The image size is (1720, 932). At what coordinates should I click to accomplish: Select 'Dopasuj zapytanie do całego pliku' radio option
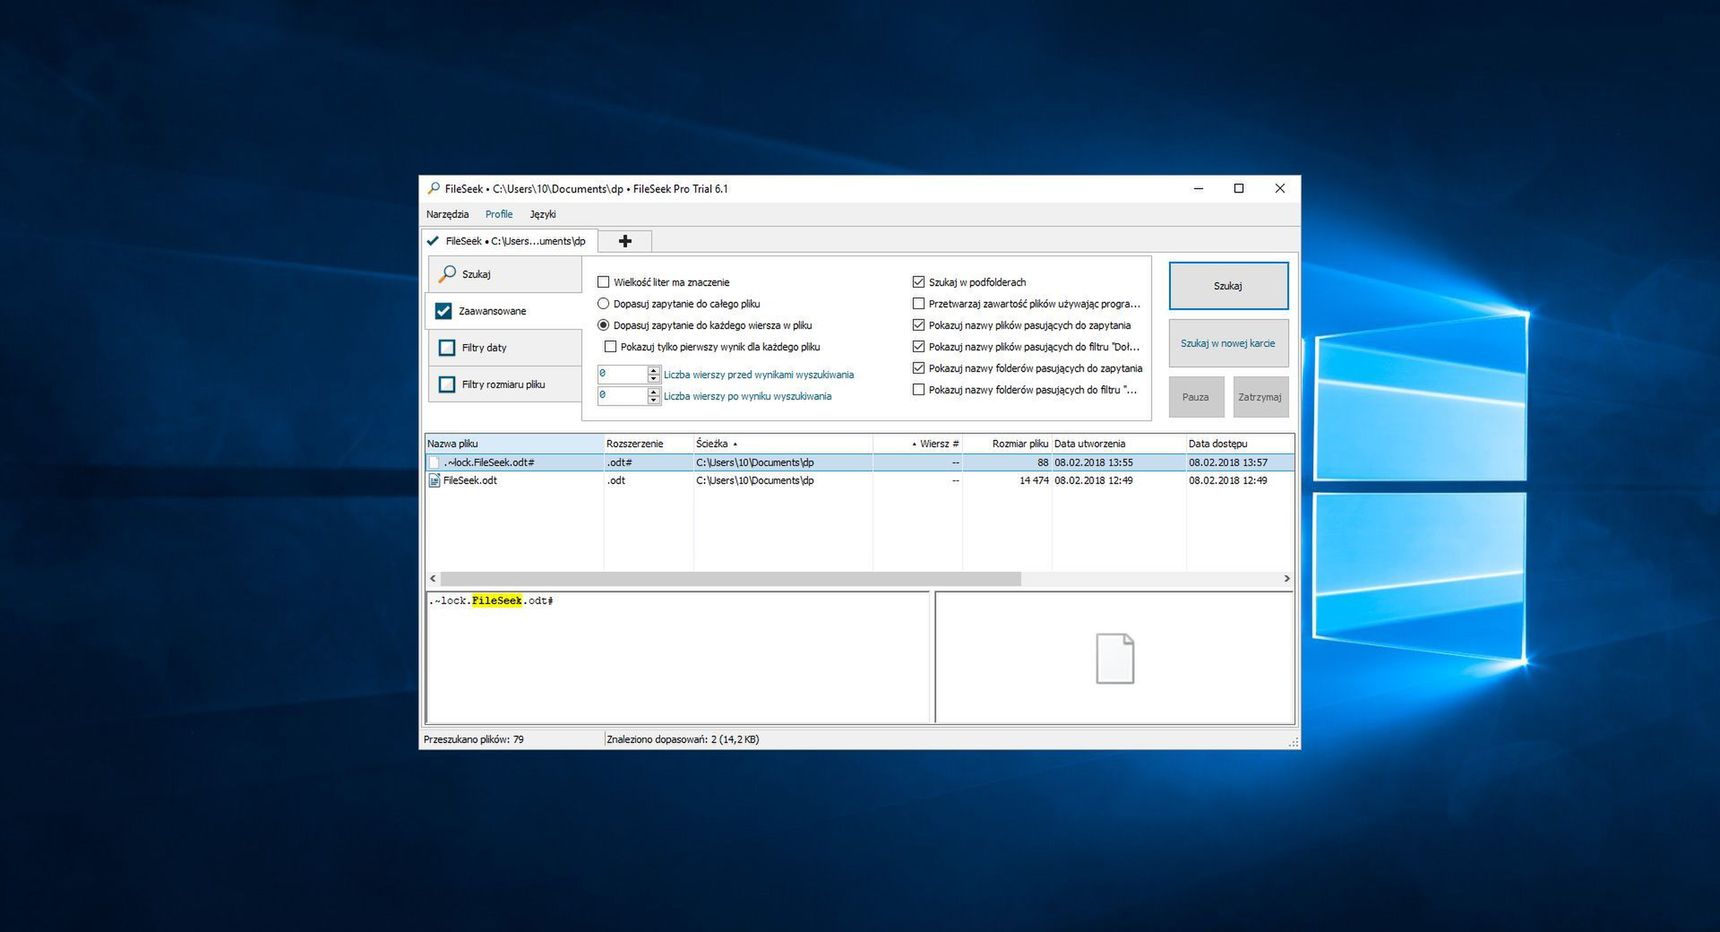(603, 304)
